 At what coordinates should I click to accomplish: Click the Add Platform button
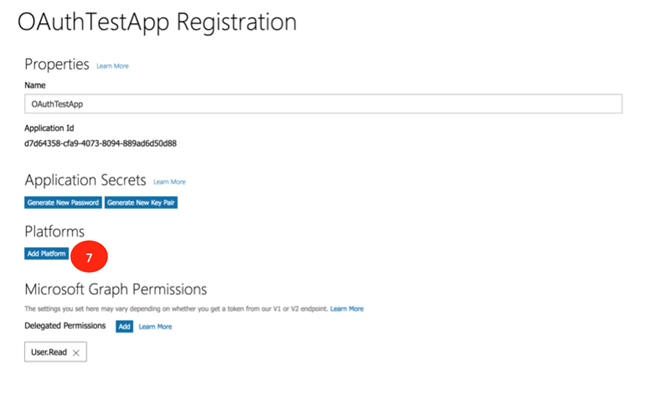47,254
